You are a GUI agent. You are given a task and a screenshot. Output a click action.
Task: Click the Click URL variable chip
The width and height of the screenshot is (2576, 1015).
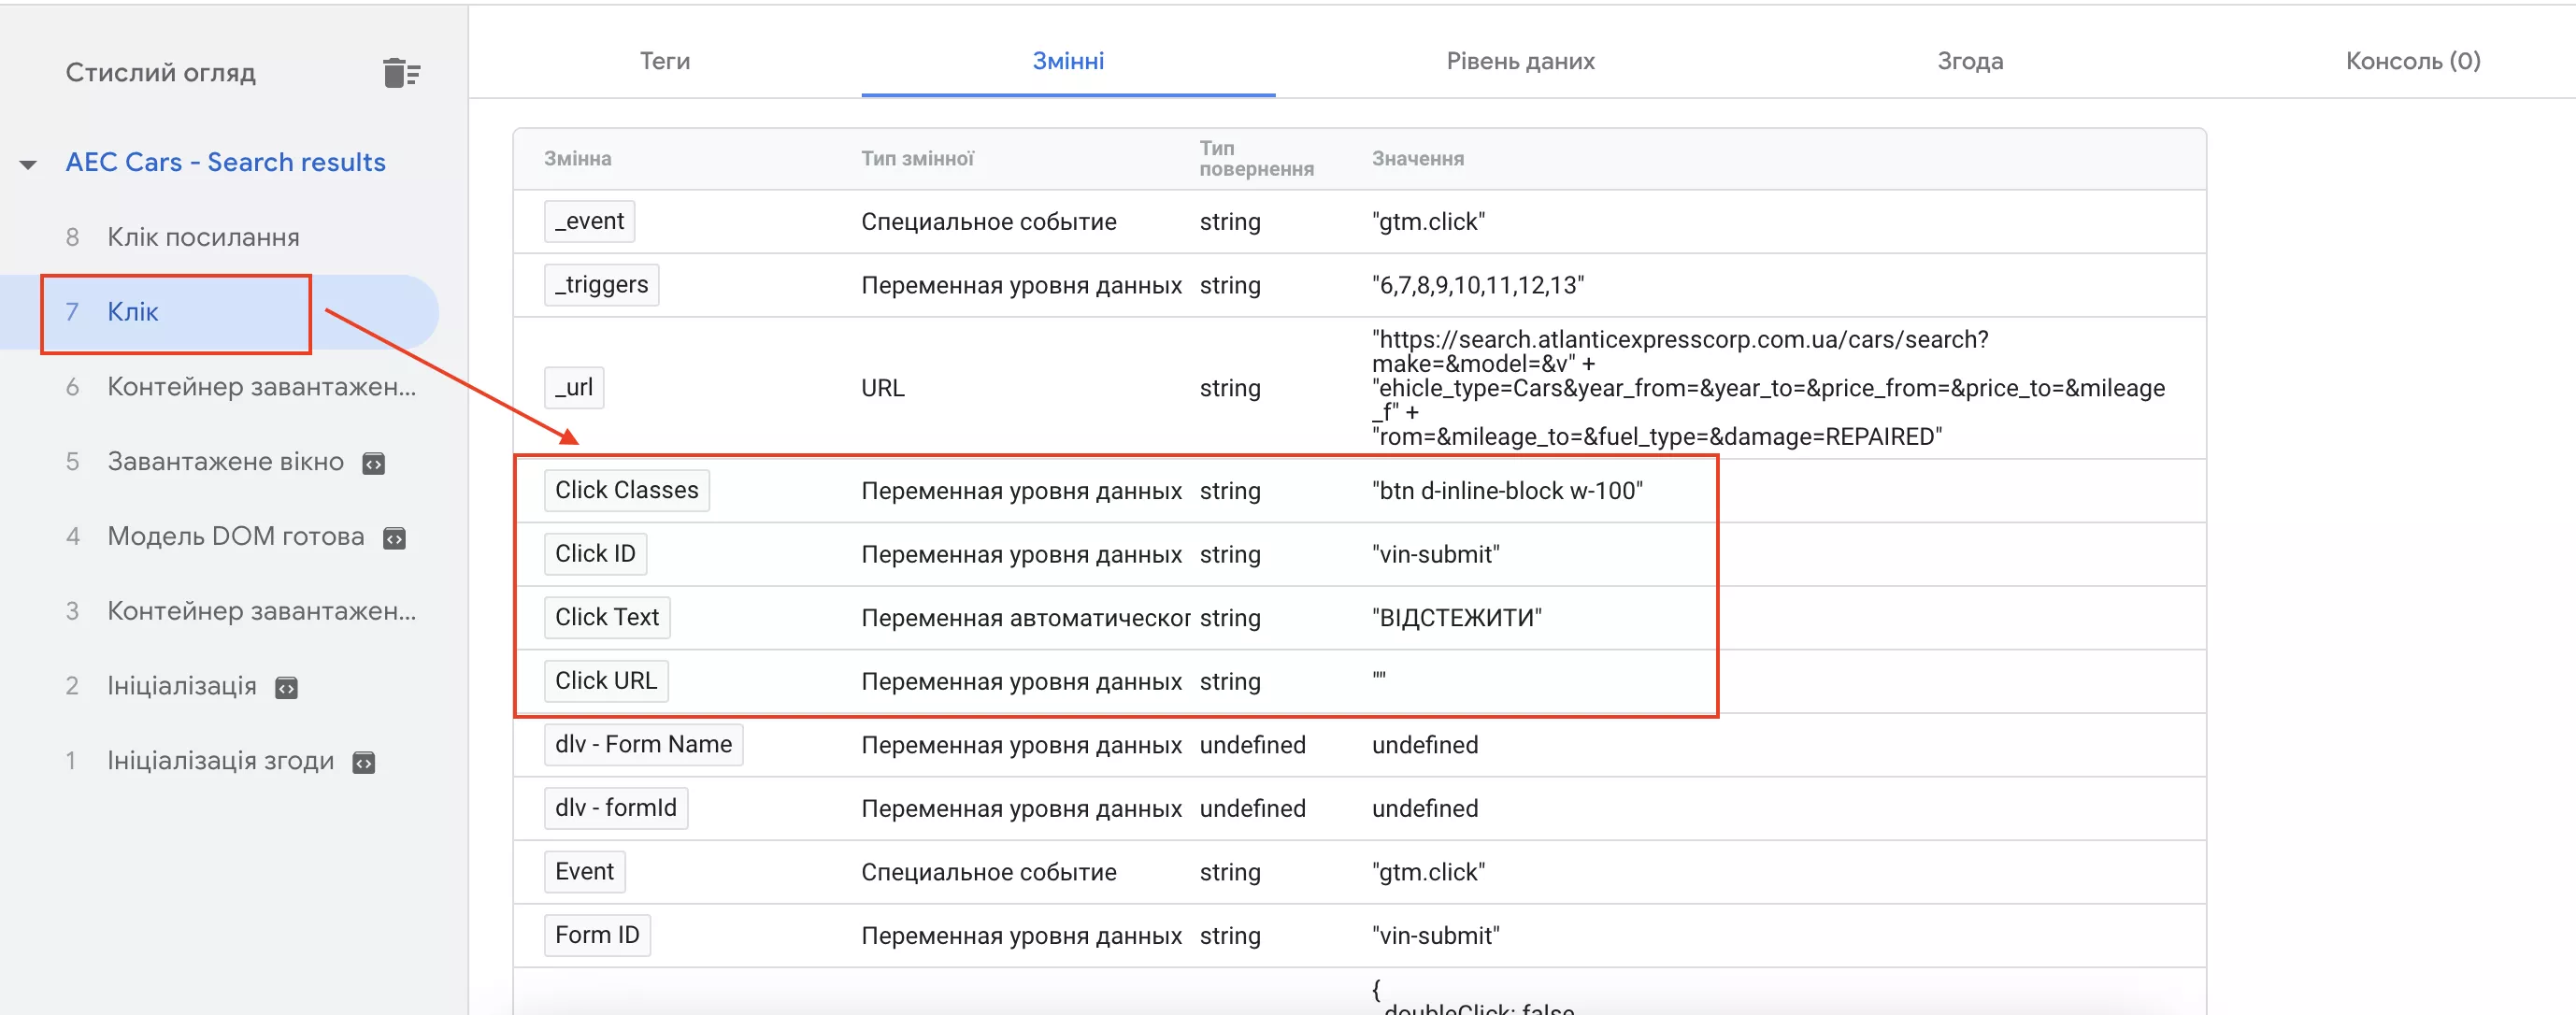[606, 681]
